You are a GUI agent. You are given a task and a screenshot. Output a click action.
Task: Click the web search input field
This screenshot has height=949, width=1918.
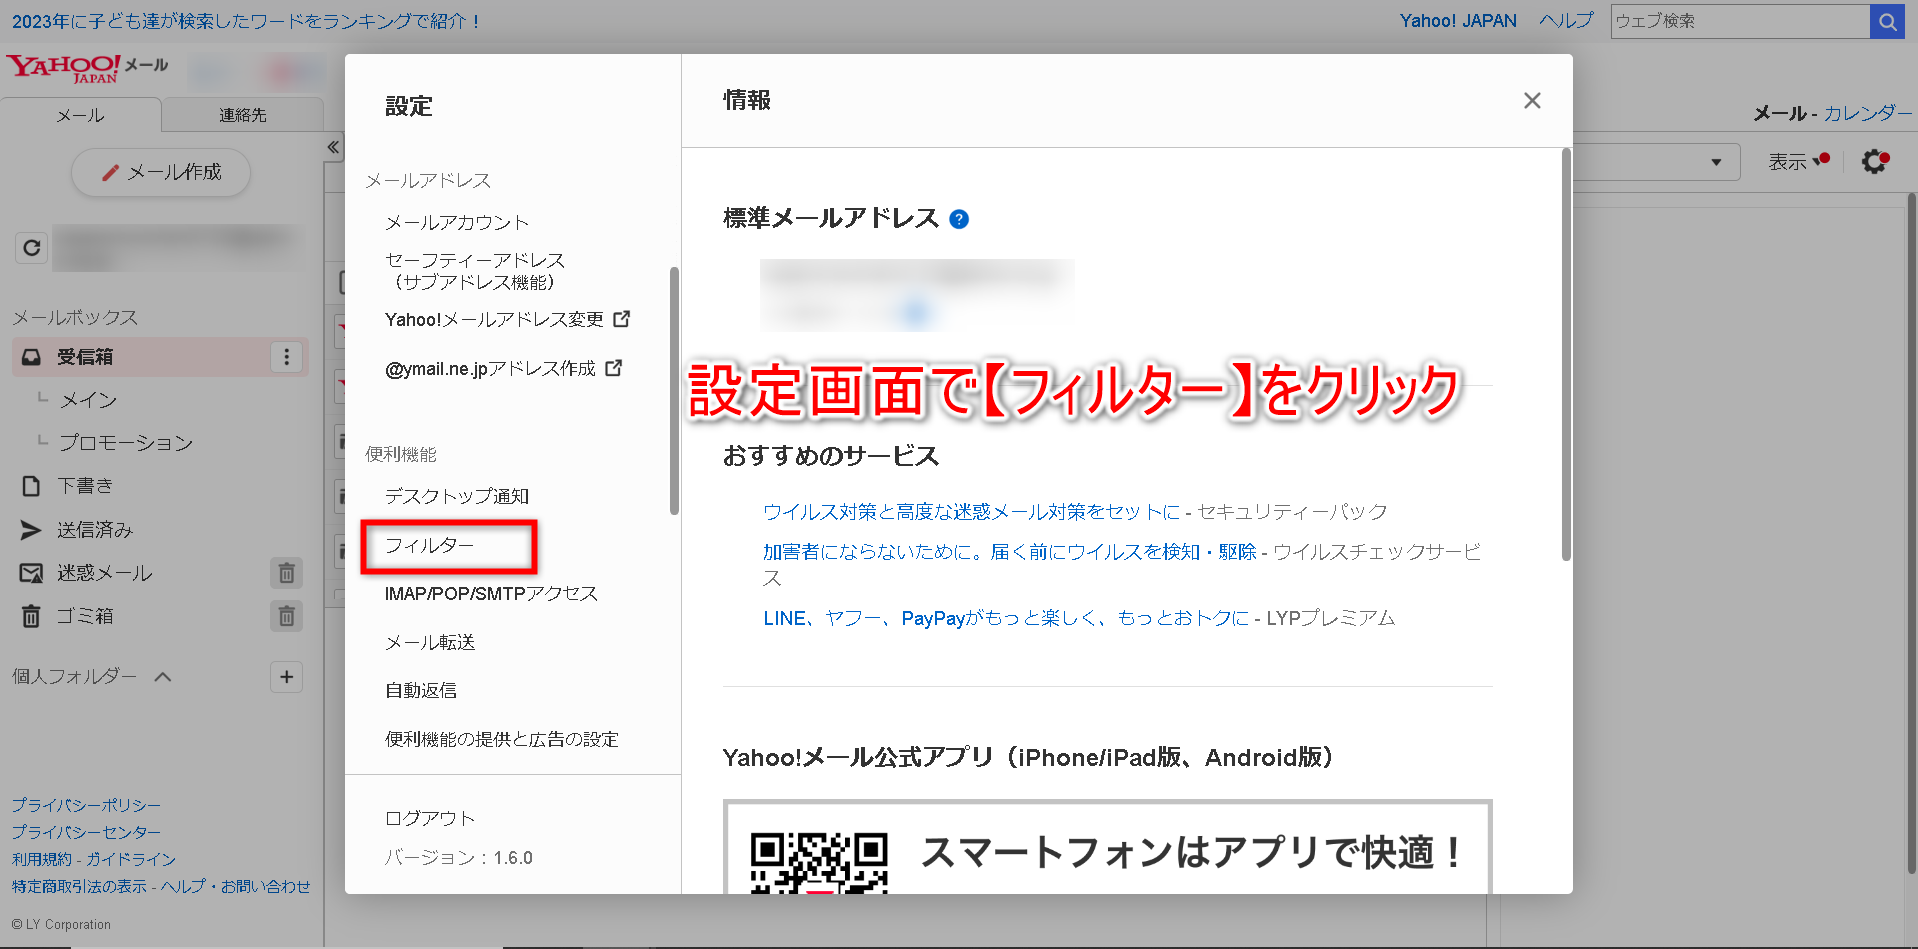click(1739, 21)
